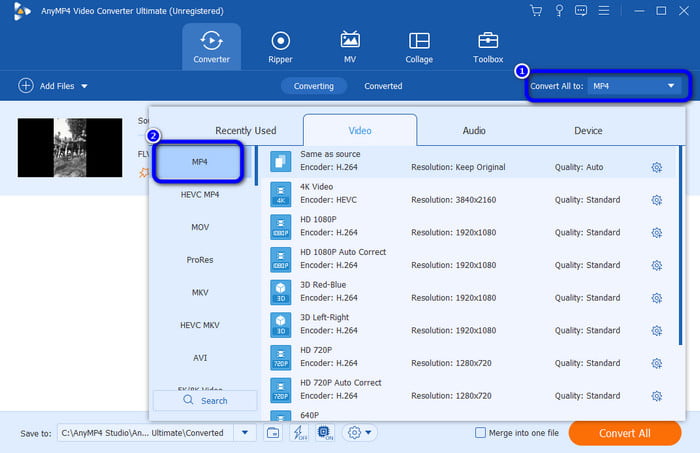Viewport: 700px width, 453px height.
Task: Open the MV module
Action: click(x=350, y=47)
